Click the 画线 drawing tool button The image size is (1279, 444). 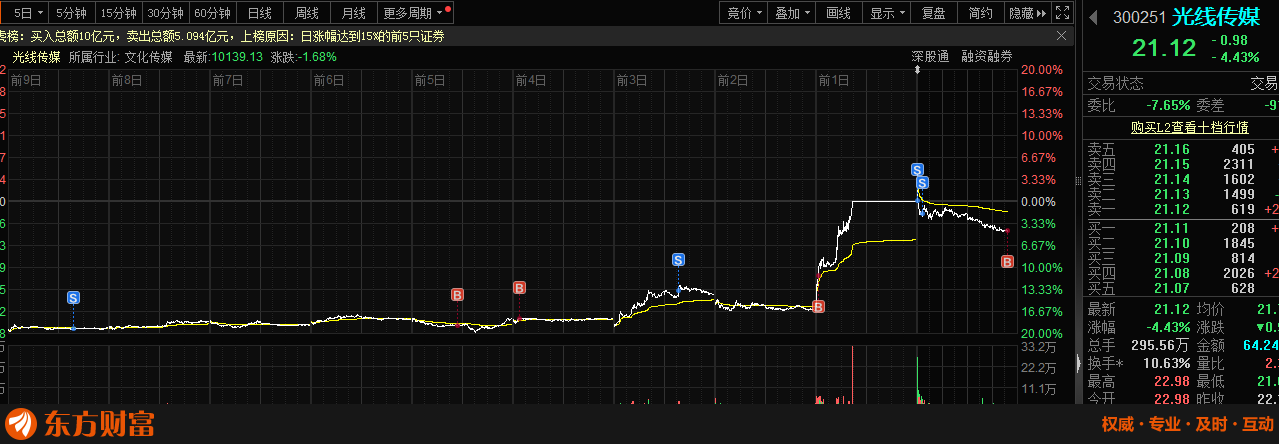(839, 13)
